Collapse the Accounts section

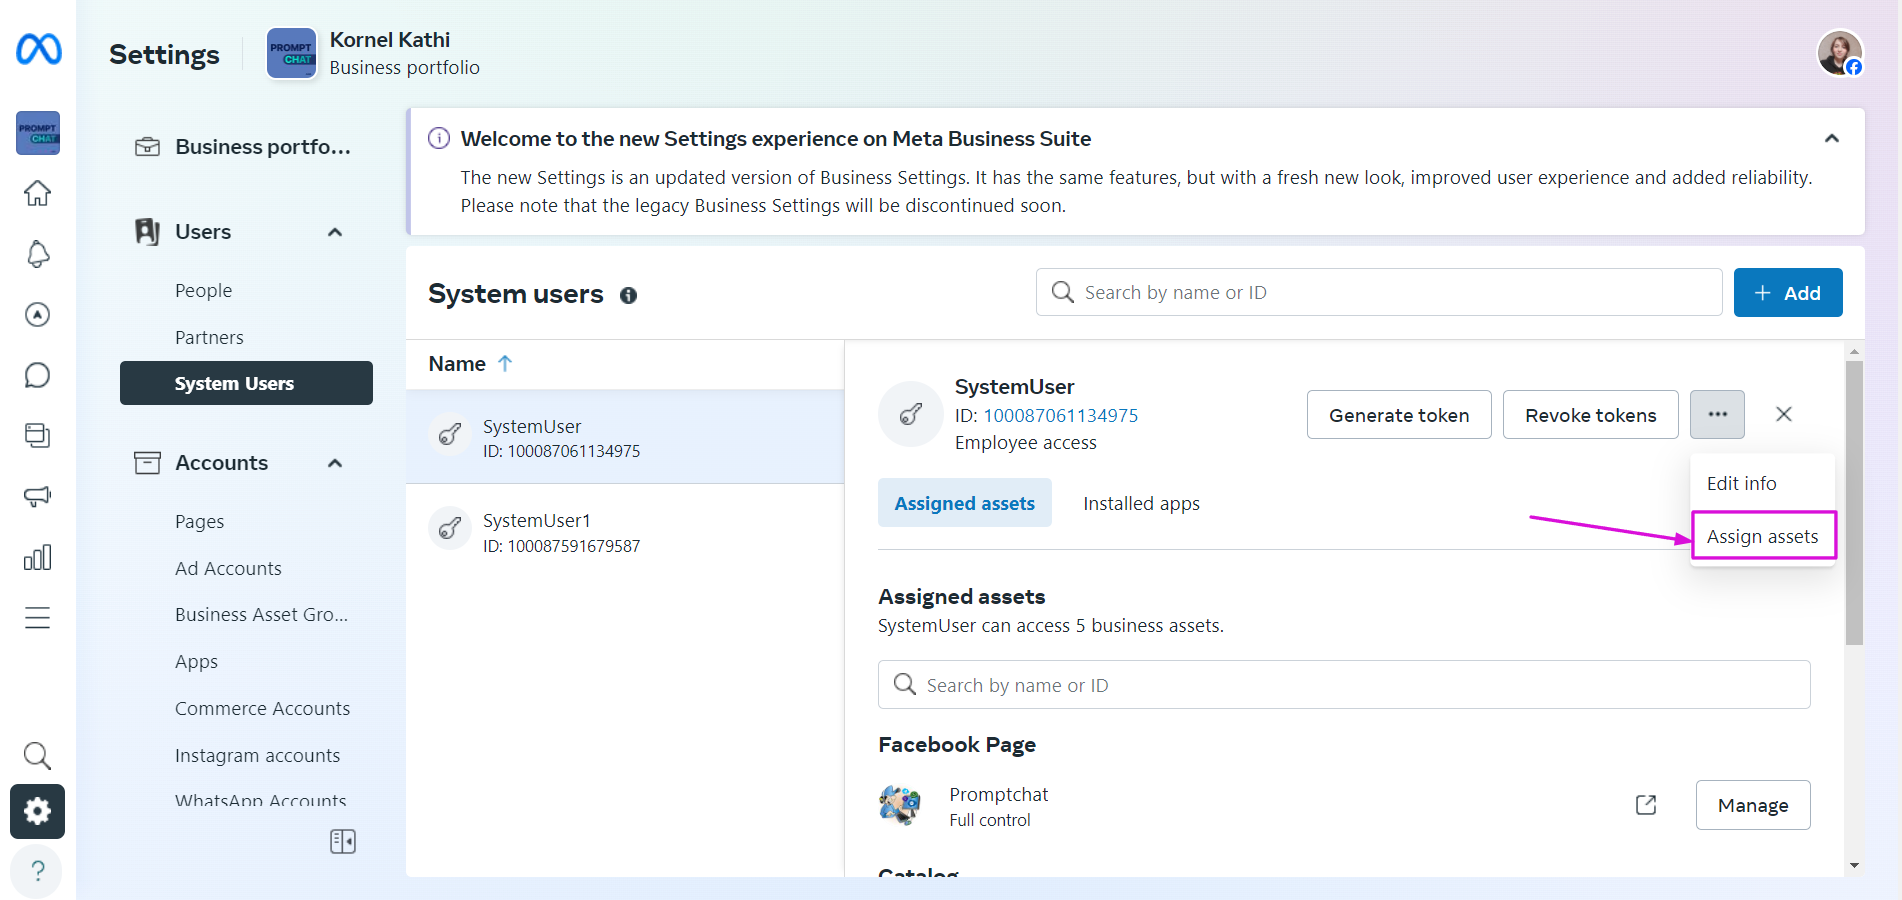pyautogui.click(x=335, y=463)
